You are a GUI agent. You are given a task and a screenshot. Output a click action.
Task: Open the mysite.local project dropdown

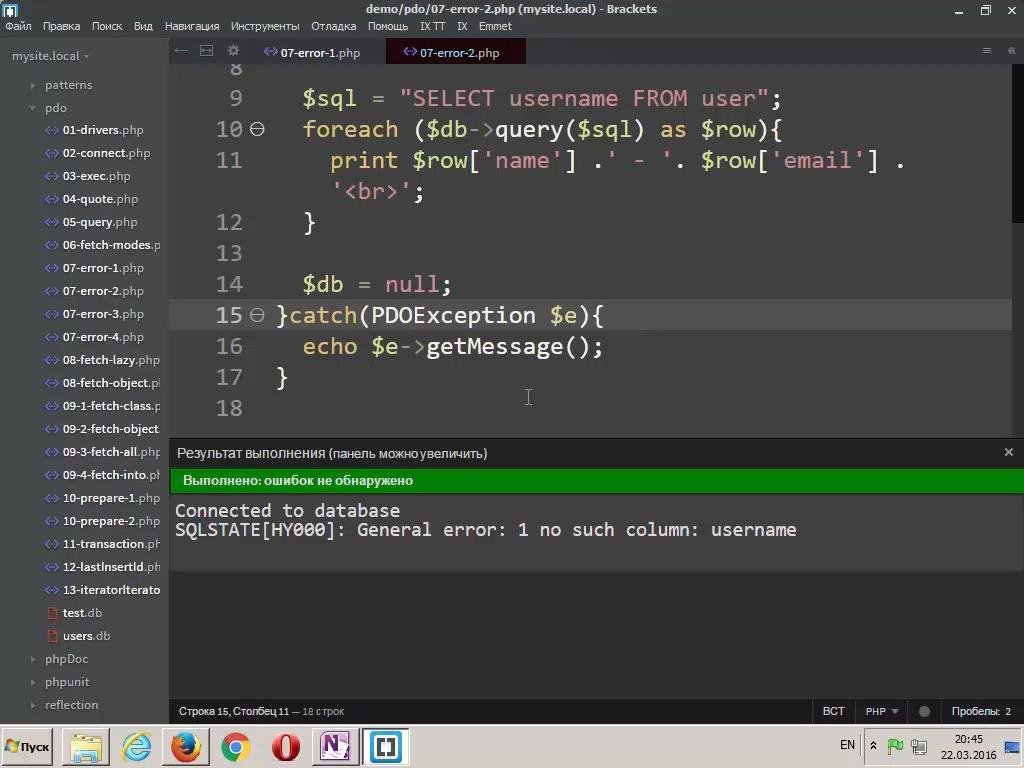point(50,56)
